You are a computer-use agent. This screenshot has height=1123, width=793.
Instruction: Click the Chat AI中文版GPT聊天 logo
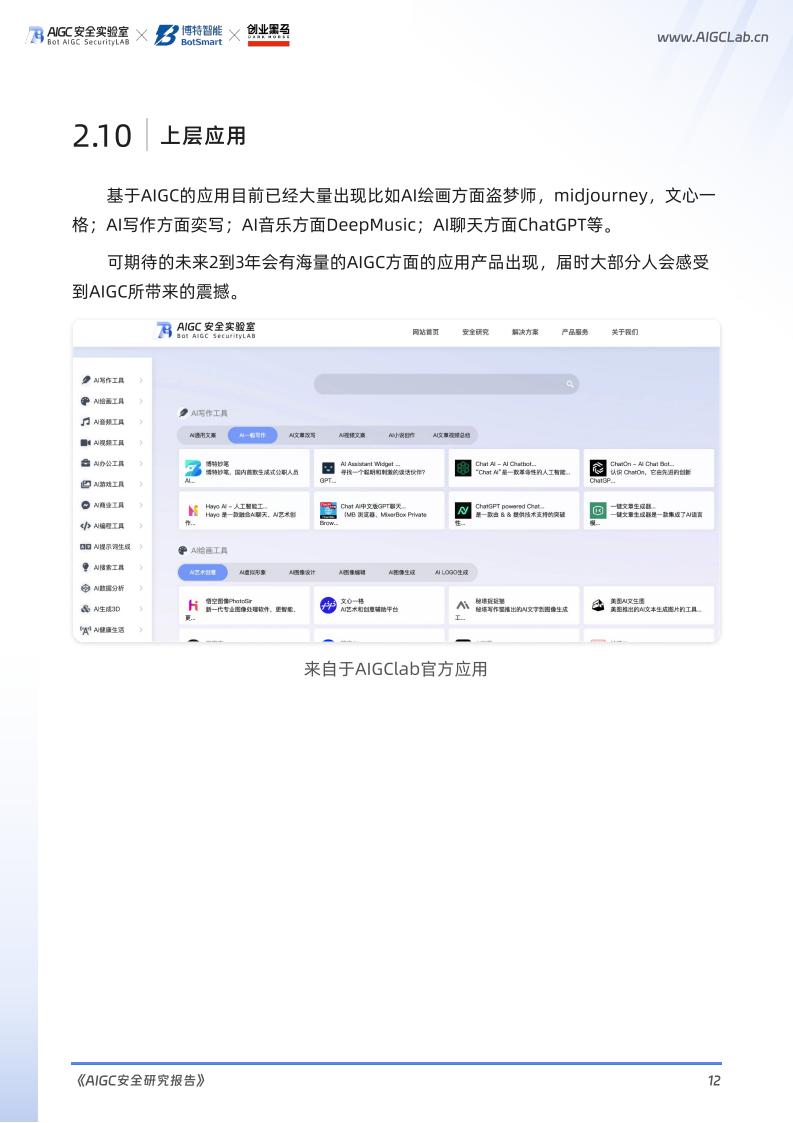click(328, 511)
